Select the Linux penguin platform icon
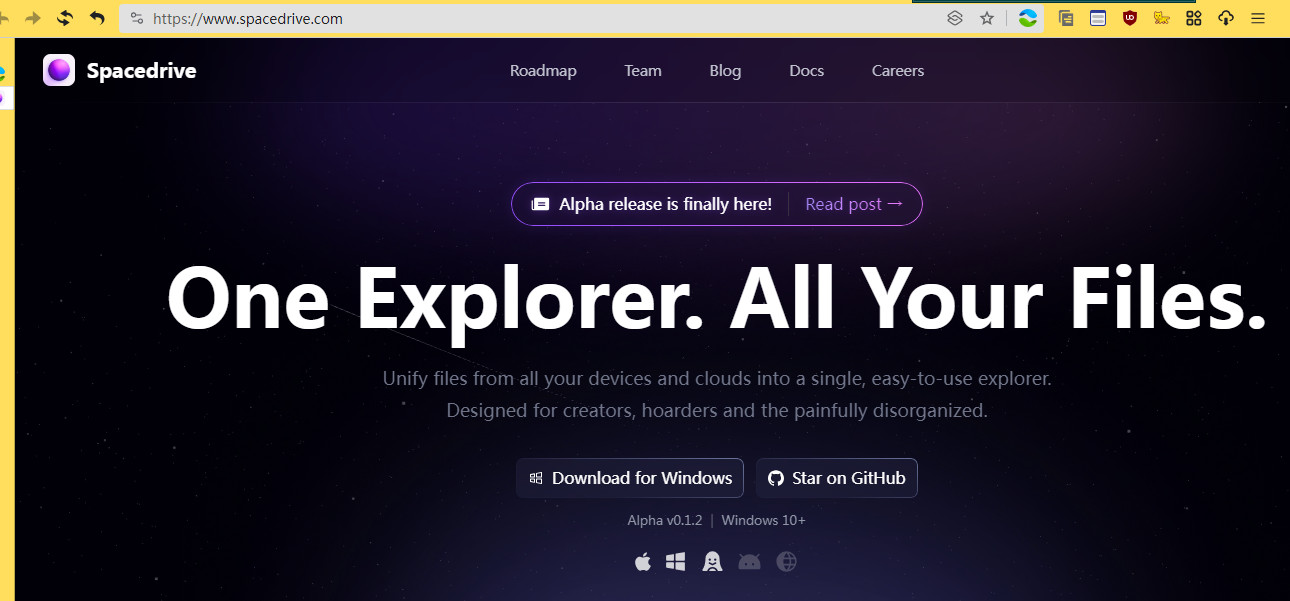The height and width of the screenshot is (601, 1290). pos(712,562)
